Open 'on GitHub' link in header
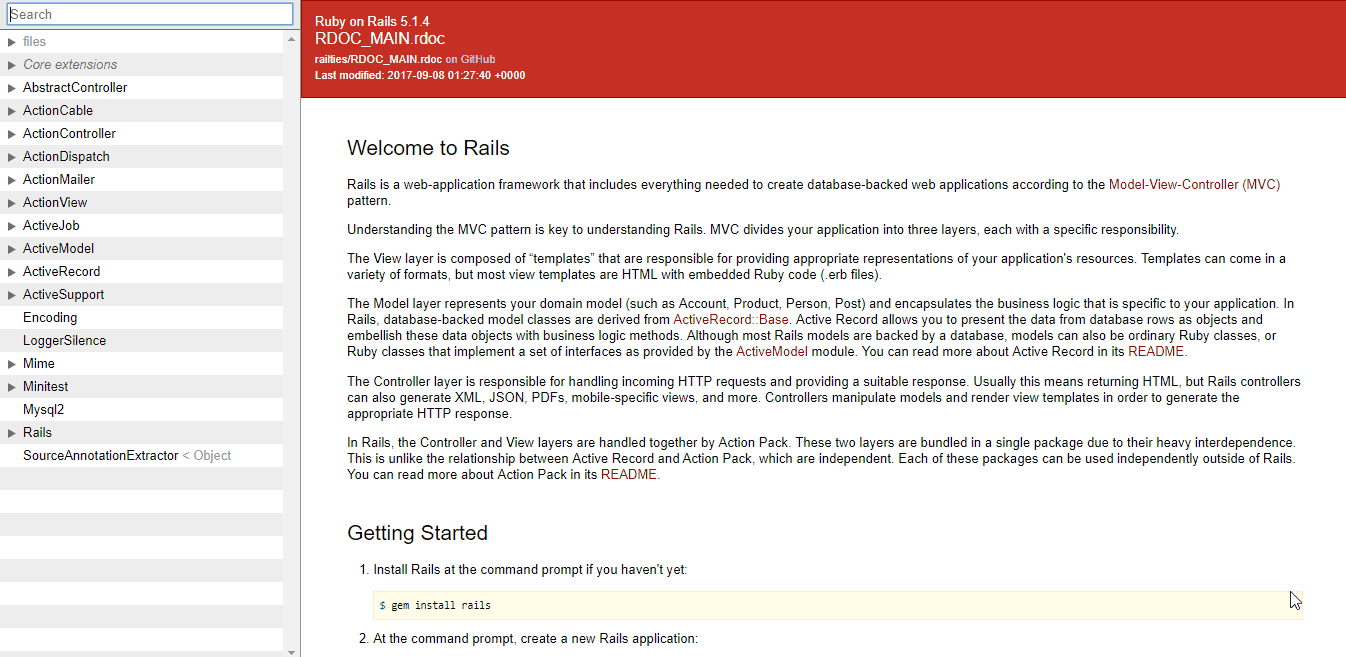 point(470,60)
